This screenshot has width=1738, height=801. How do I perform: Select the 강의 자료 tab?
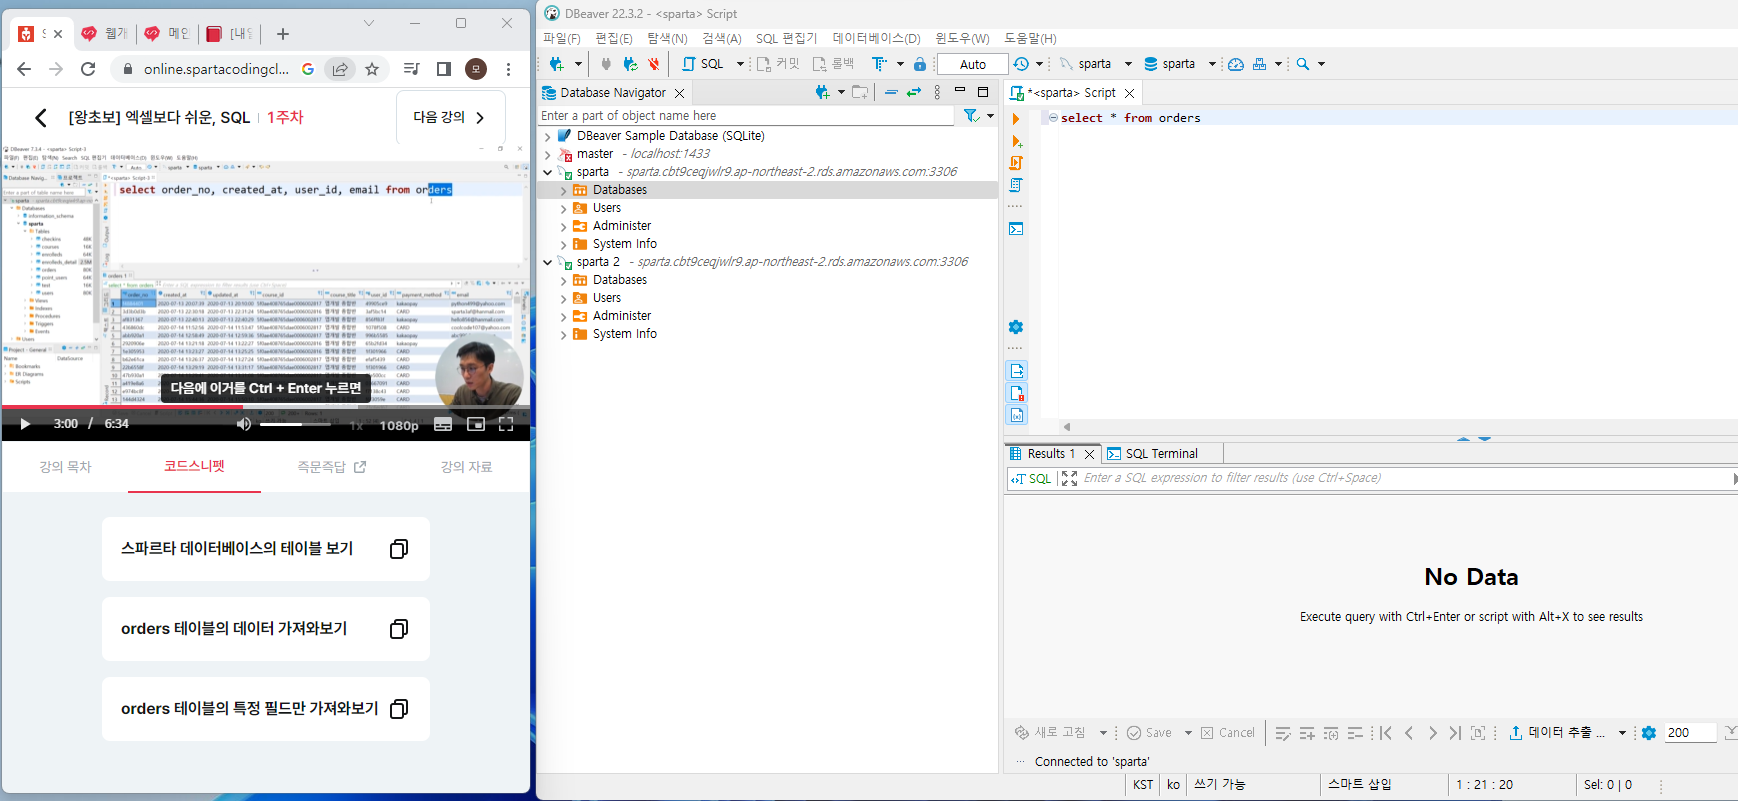click(x=466, y=467)
